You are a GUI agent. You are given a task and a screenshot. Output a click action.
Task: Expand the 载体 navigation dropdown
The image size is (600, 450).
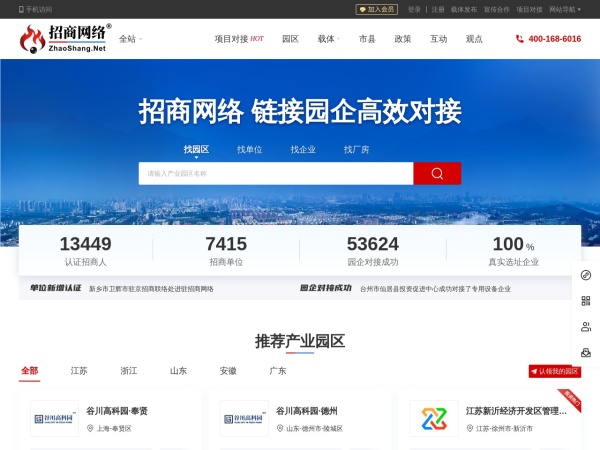tap(329, 39)
